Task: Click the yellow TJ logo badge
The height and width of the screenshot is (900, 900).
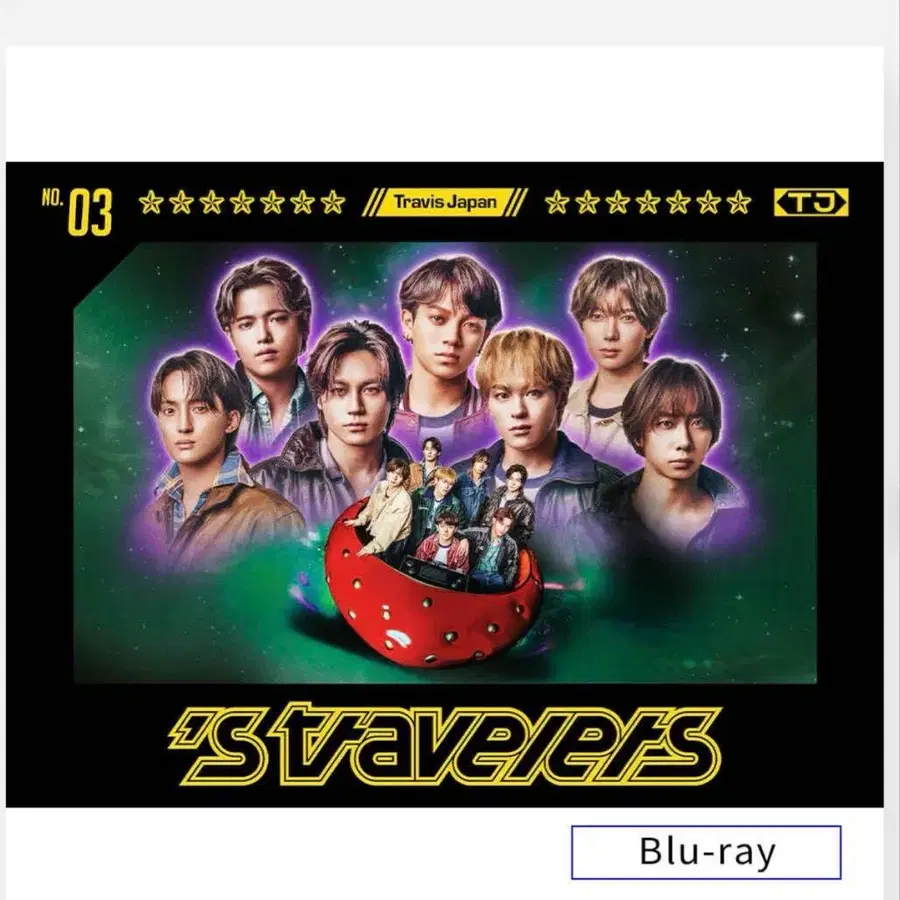Action: (811, 202)
